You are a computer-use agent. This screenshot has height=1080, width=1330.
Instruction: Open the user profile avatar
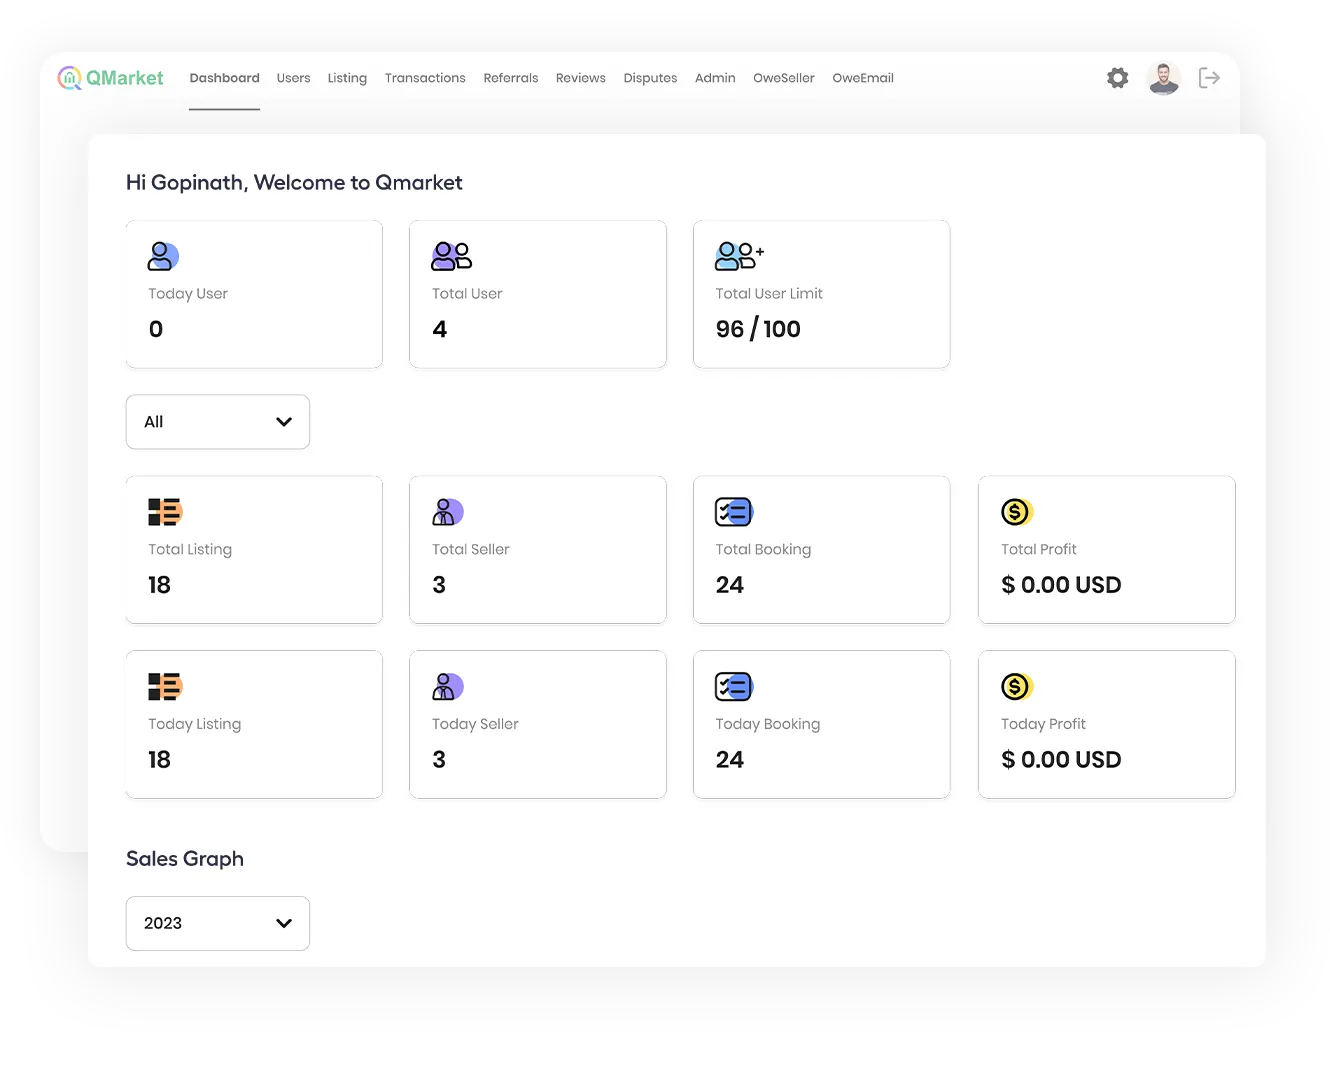point(1163,78)
